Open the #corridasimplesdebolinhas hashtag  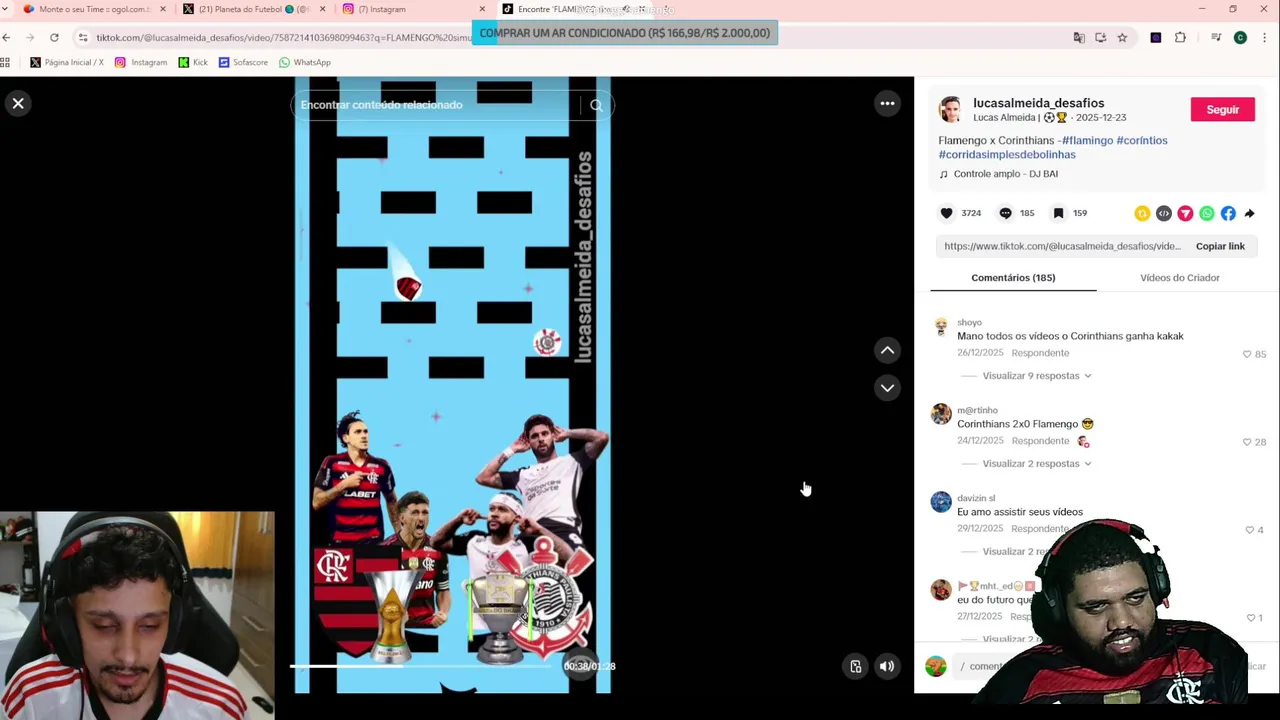click(1007, 155)
